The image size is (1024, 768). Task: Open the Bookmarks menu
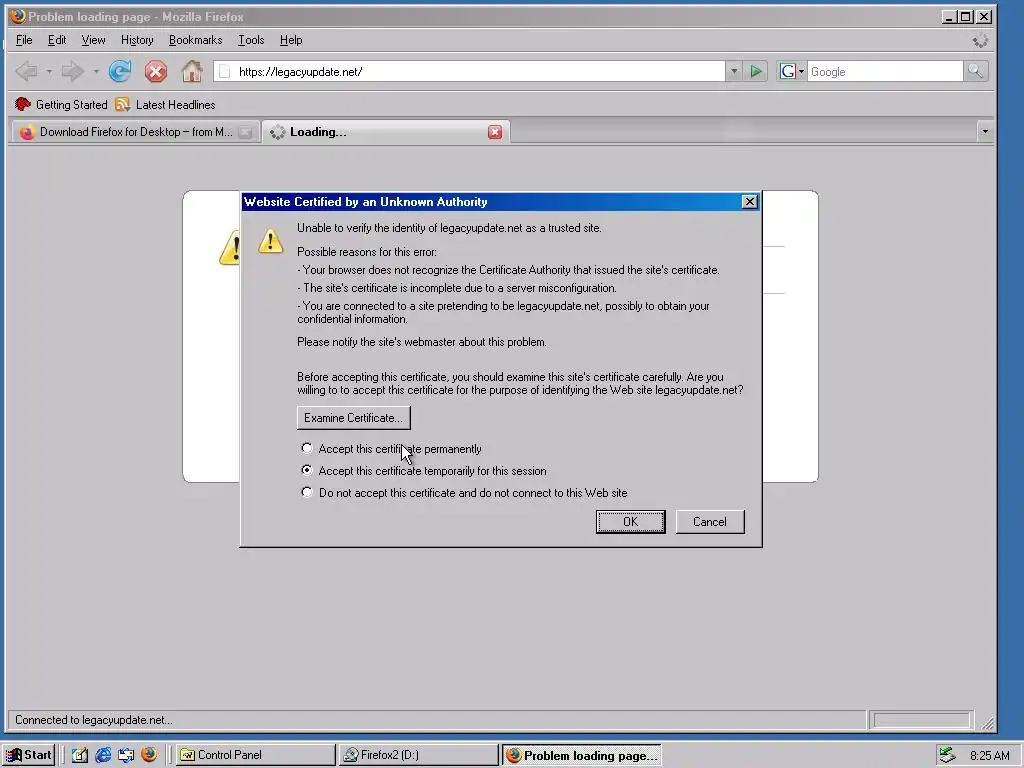pos(195,40)
